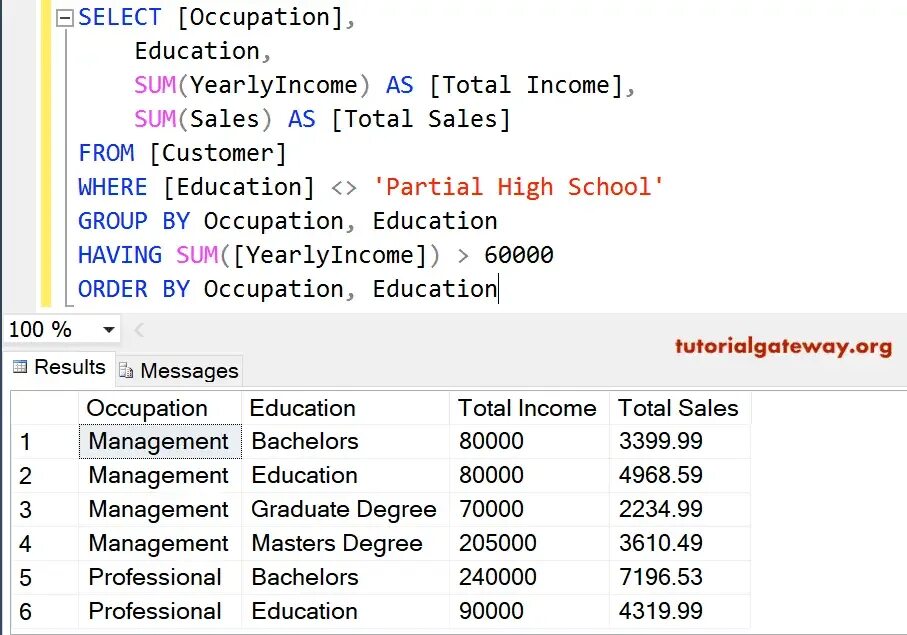This screenshot has height=635, width=907.
Task: Select result row number 5
Action: 45,578
